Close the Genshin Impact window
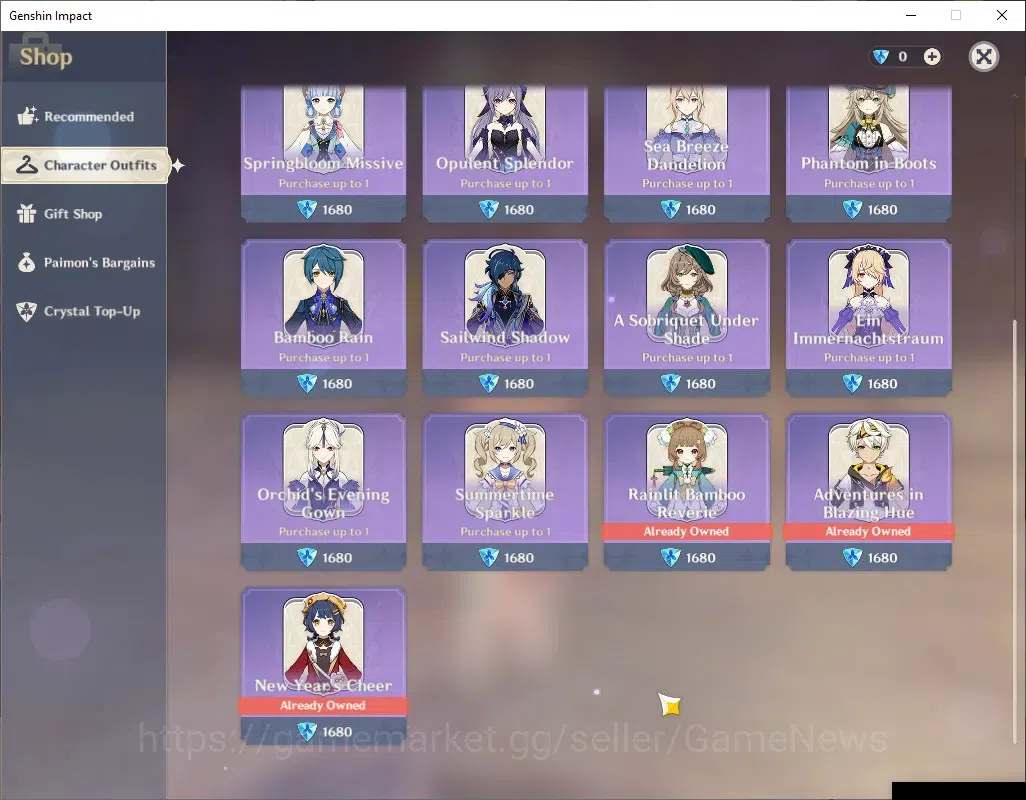This screenshot has height=800, width=1026. (1002, 15)
